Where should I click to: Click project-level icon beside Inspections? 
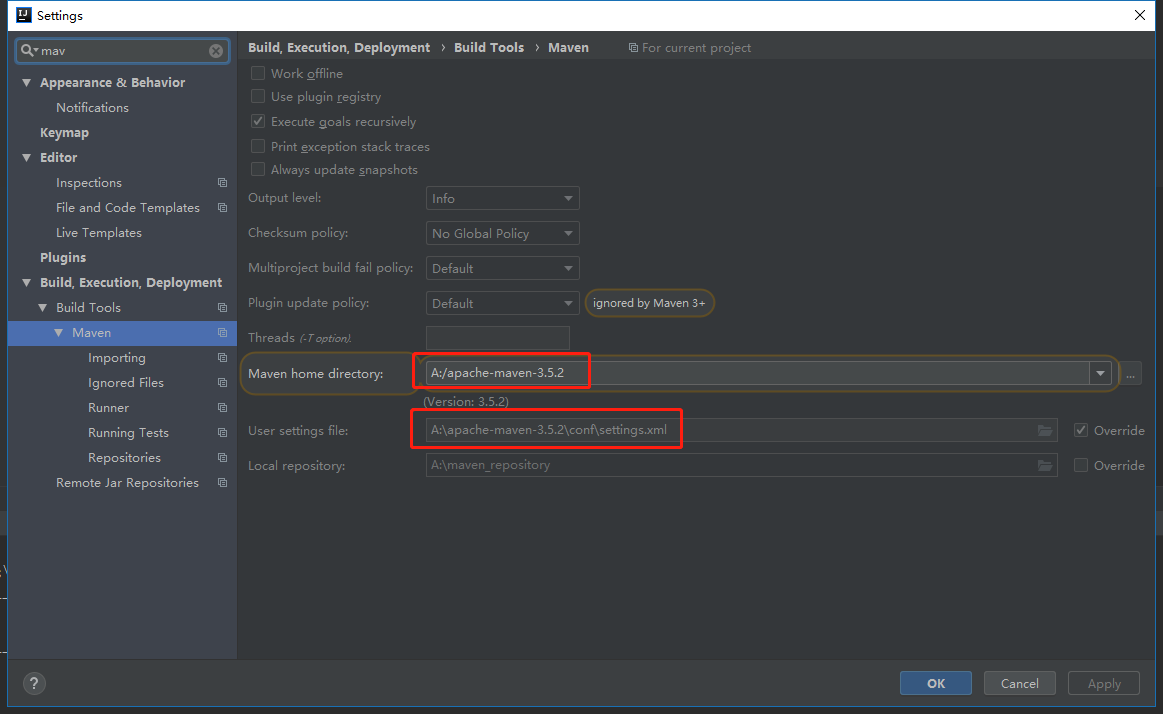(222, 183)
